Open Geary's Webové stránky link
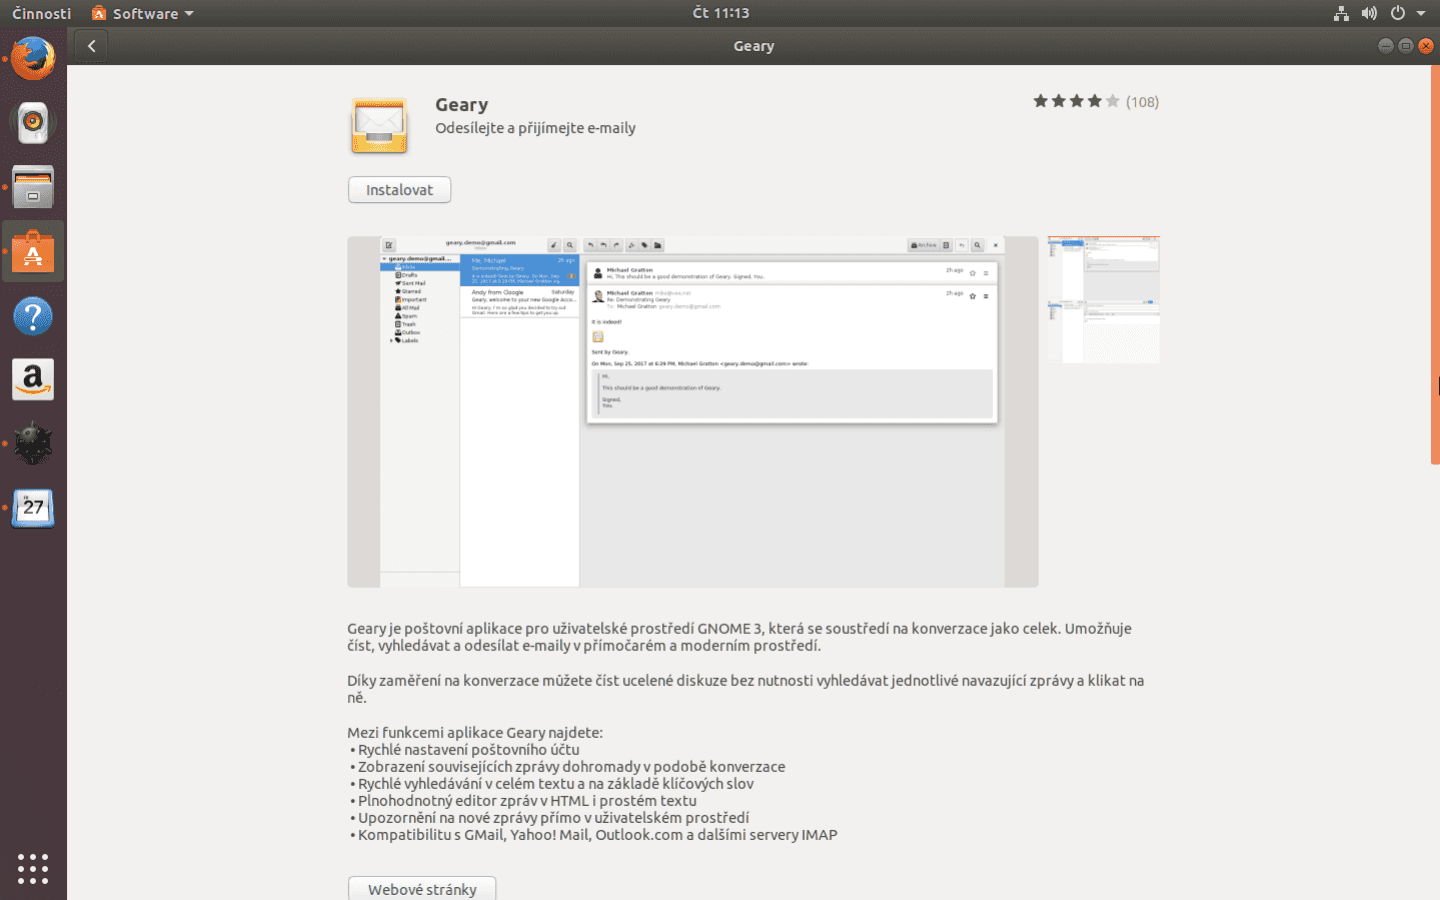This screenshot has height=900, width=1440. (421, 888)
